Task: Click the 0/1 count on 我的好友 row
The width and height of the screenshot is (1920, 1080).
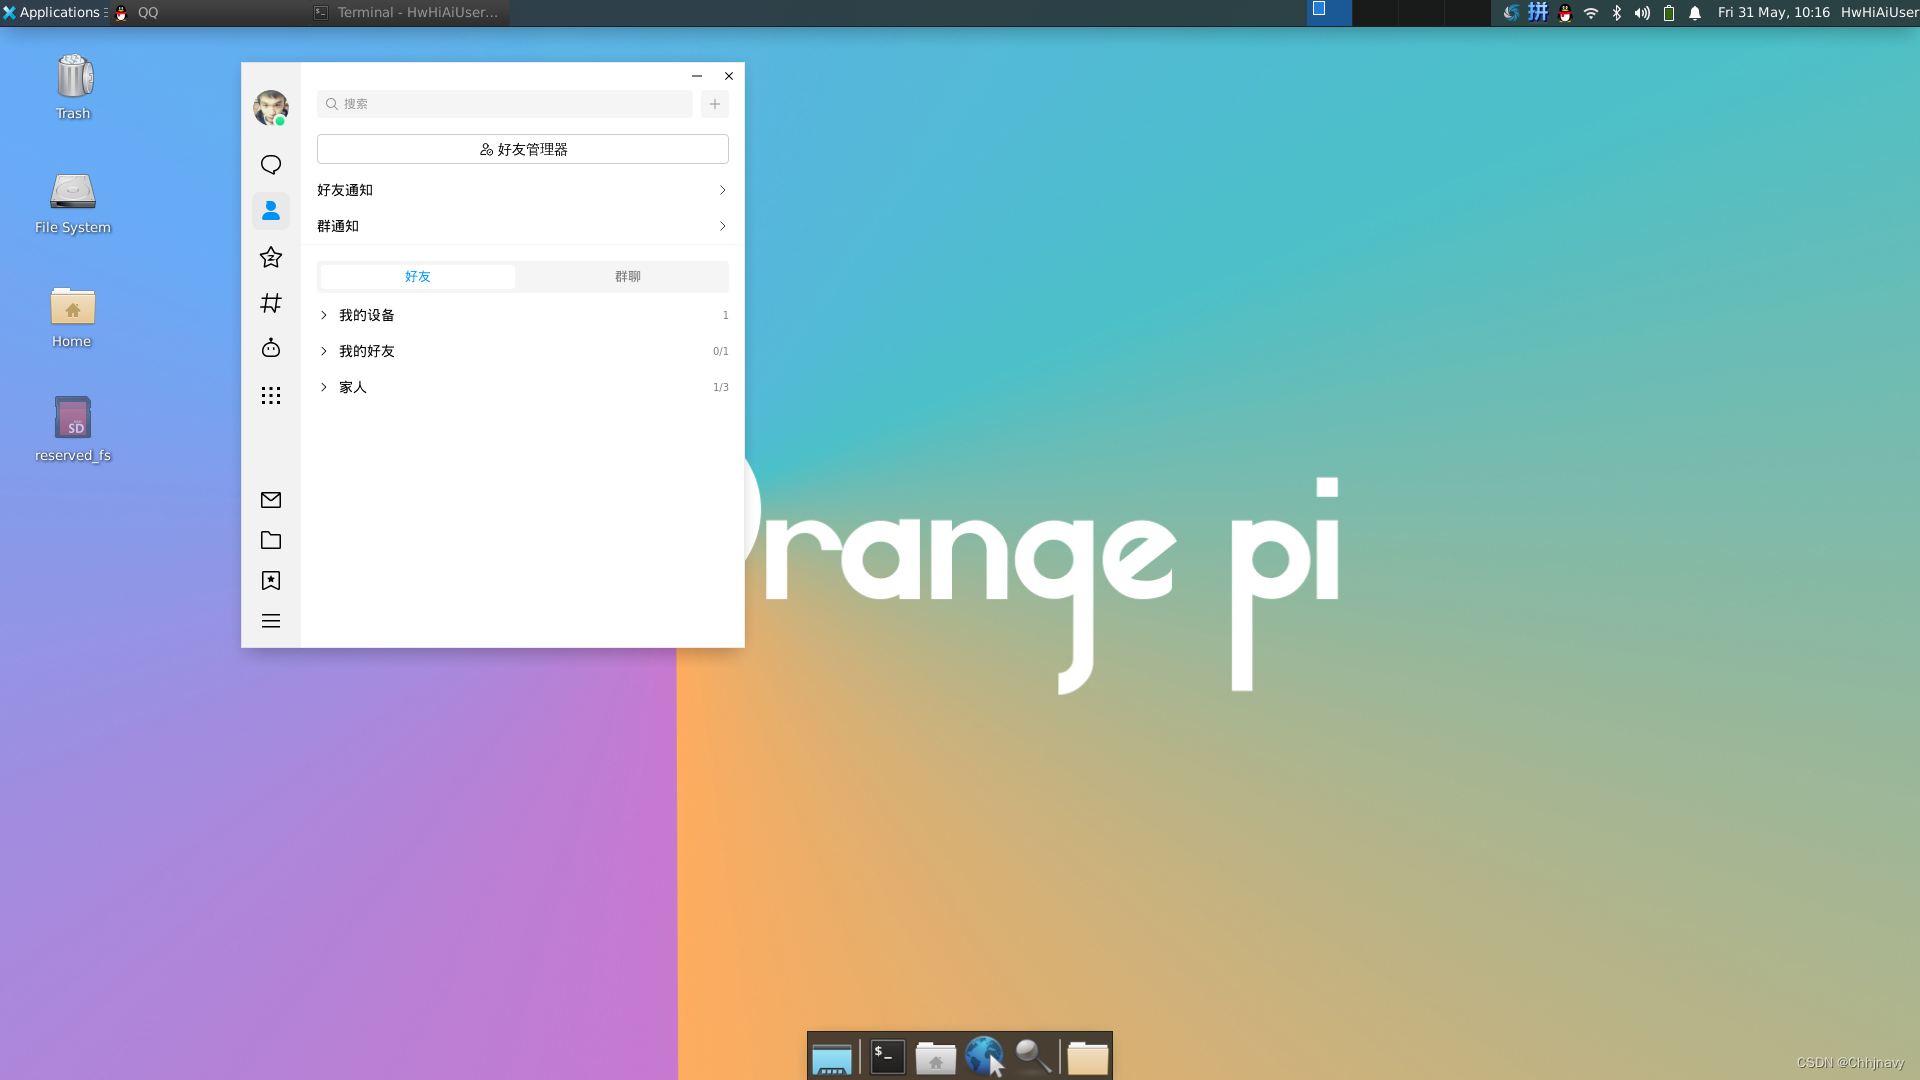Action: [721, 351]
